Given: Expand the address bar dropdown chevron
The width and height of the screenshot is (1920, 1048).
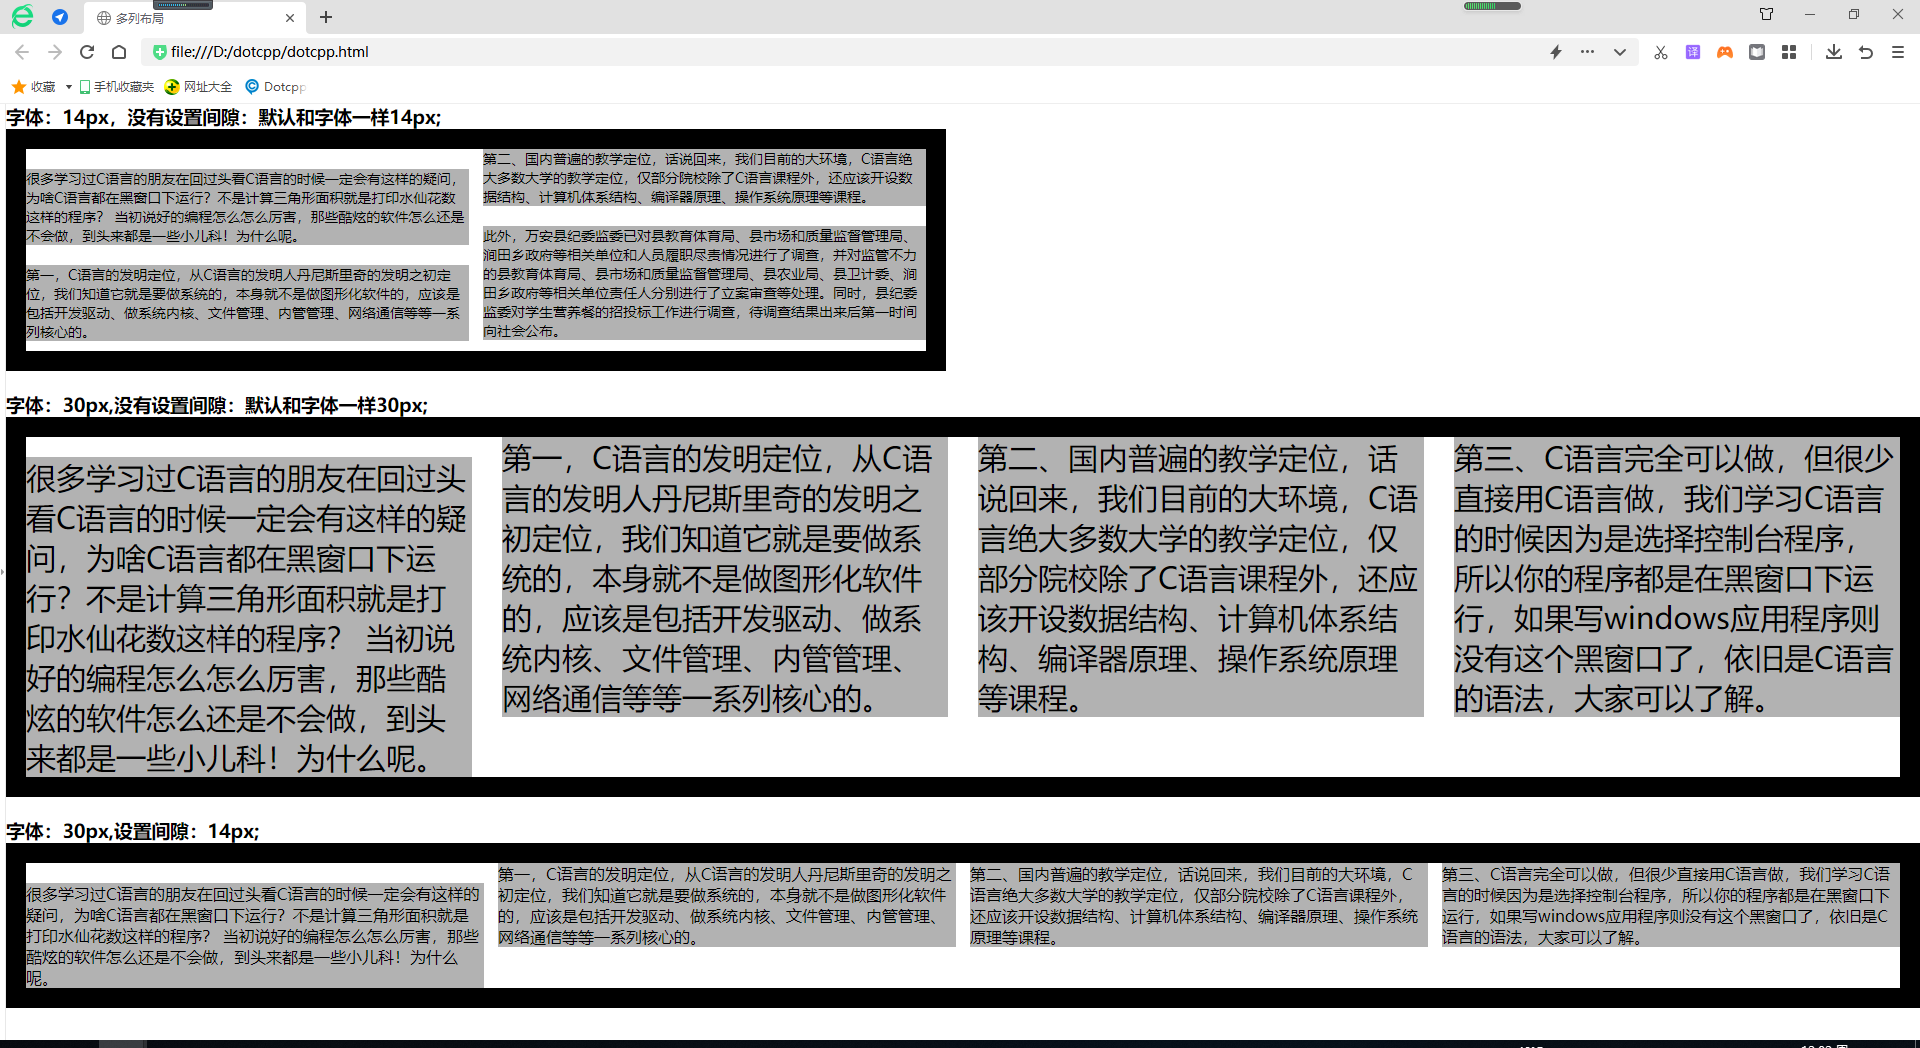Looking at the screenshot, I should (1620, 52).
